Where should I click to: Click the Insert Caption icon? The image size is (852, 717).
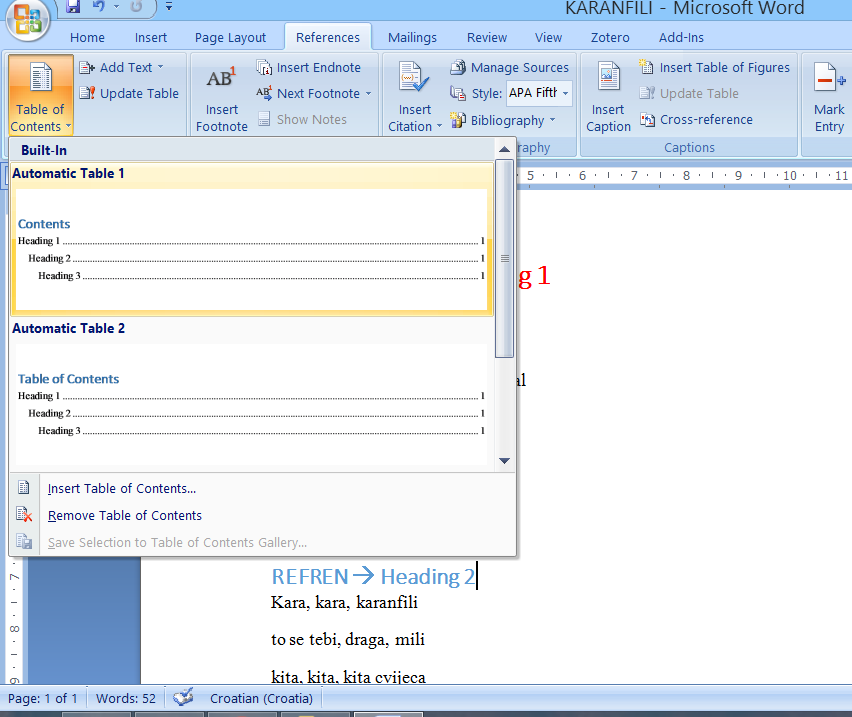609,77
